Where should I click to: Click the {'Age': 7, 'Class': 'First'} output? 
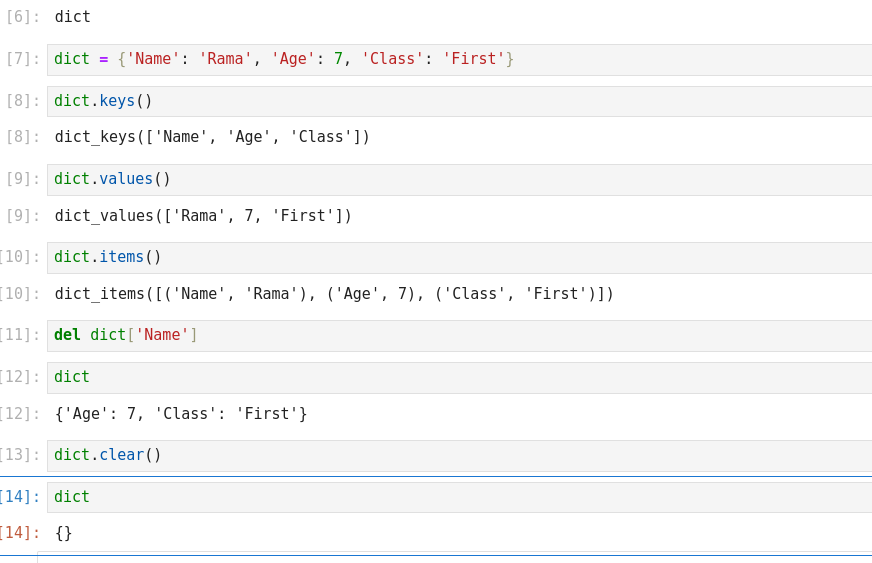(x=181, y=414)
